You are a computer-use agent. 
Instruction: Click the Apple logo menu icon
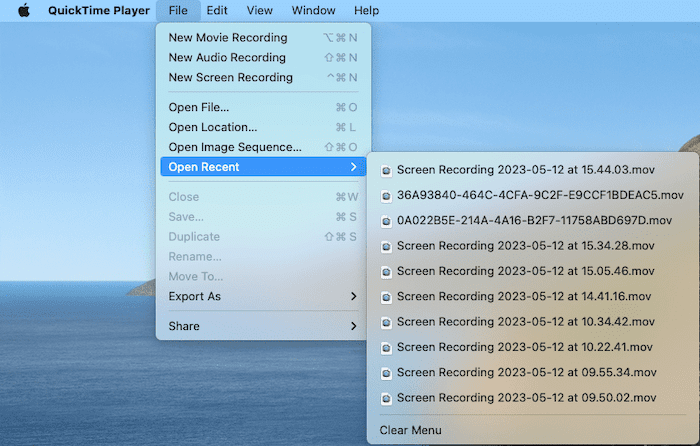click(x=24, y=11)
